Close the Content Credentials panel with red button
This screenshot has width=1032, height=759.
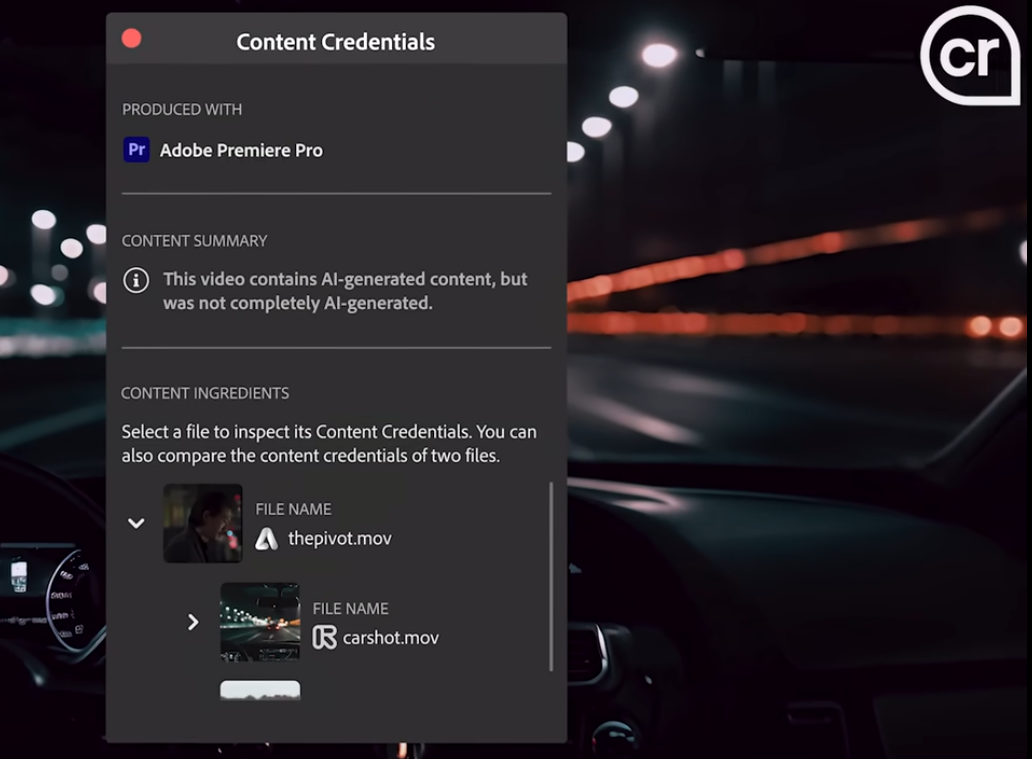point(132,39)
